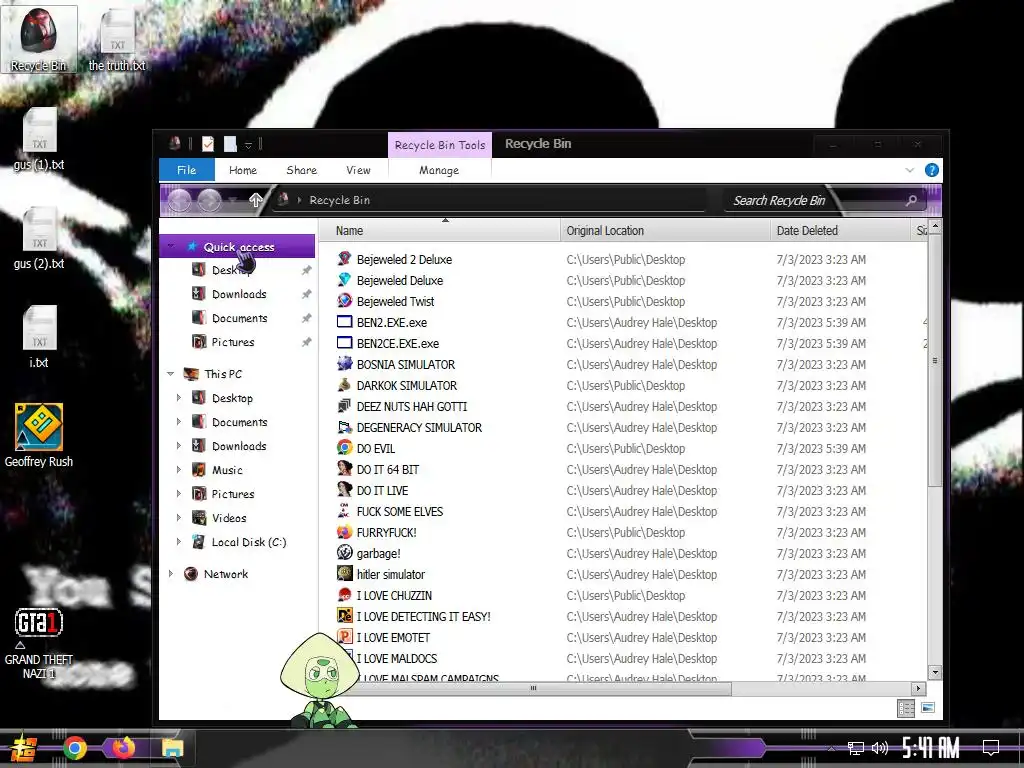The width and height of the screenshot is (1024, 768).
Task: Open the notification center icon
Action: [x=991, y=748]
